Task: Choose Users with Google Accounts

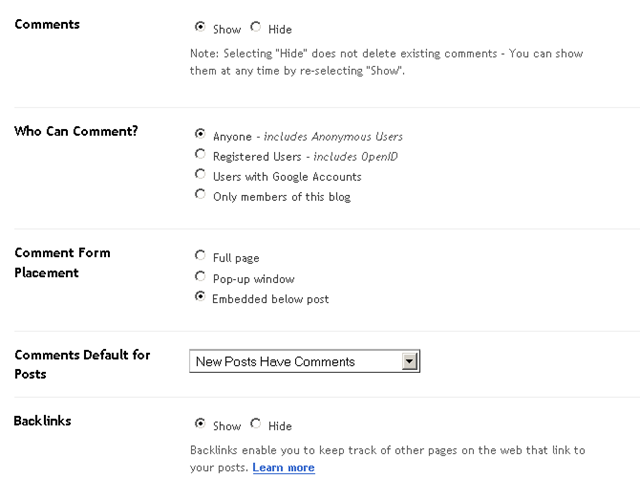Action: (200, 174)
